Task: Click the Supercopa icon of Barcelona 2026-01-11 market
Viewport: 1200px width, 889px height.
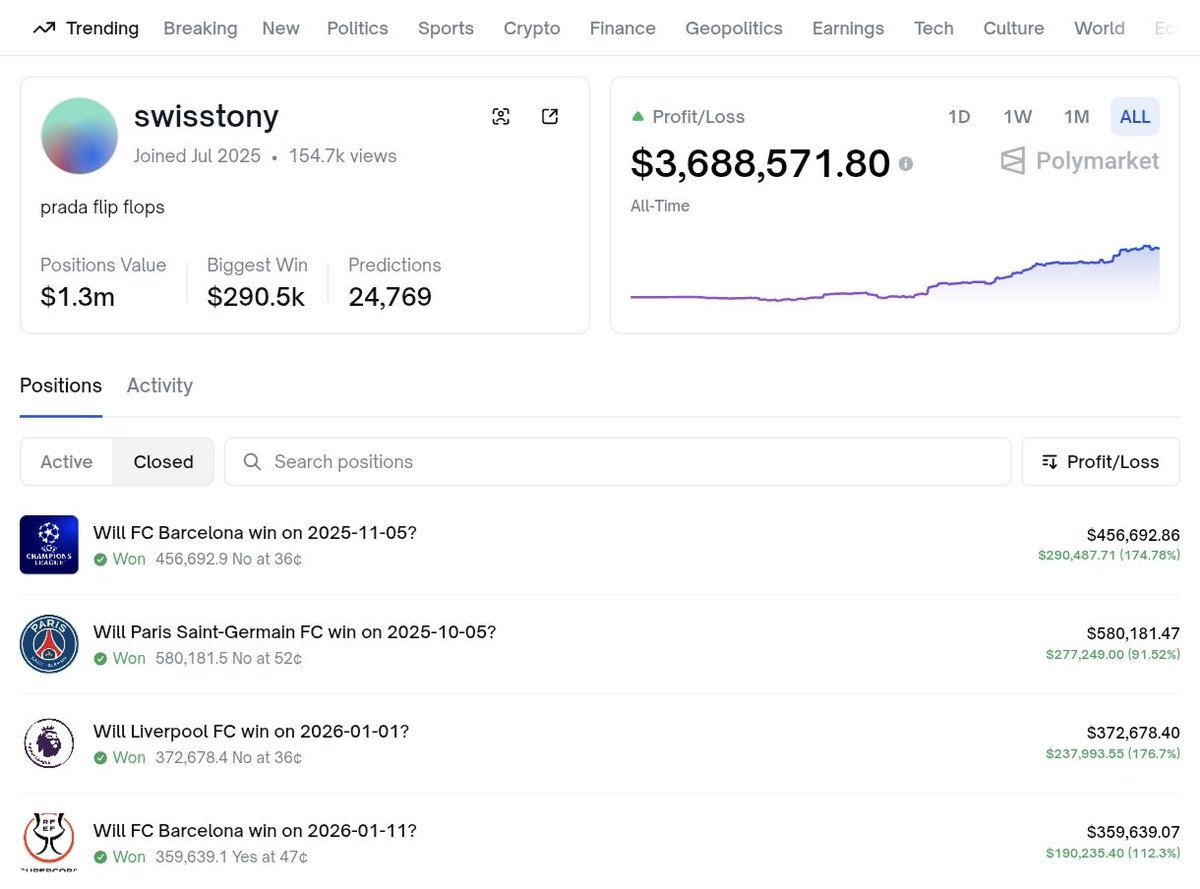Action: (49, 843)
